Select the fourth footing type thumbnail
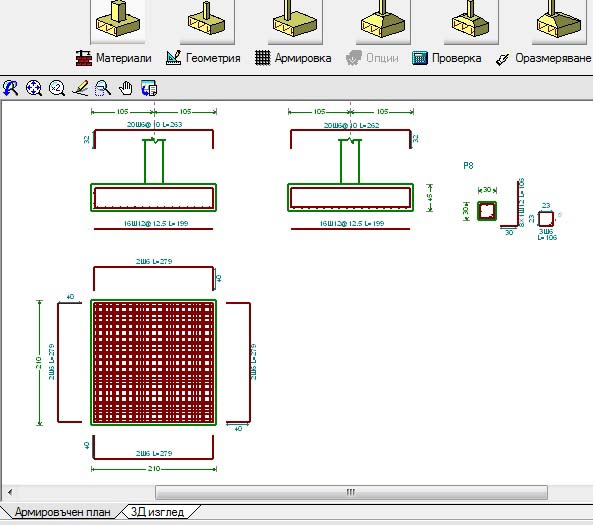 tap(383, 21)
